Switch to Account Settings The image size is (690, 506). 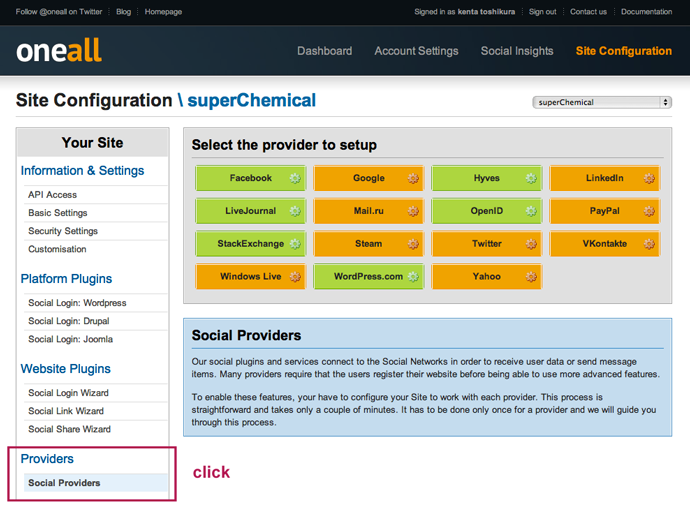click(x=416, y=51)
